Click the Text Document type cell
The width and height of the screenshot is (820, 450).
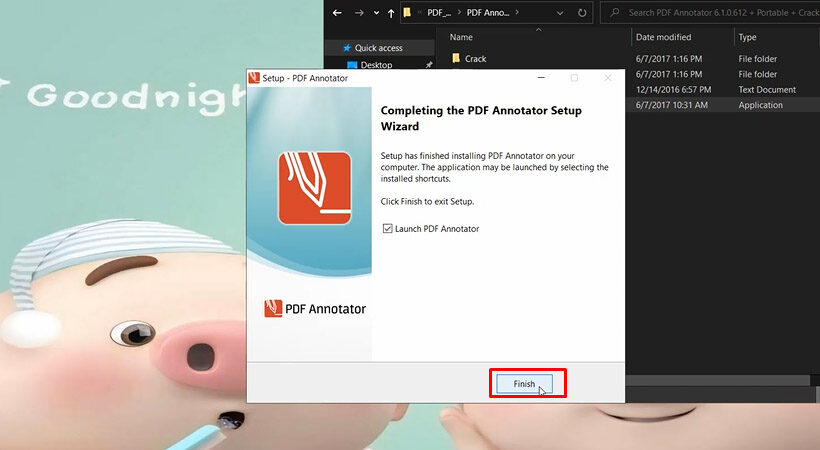767,89
